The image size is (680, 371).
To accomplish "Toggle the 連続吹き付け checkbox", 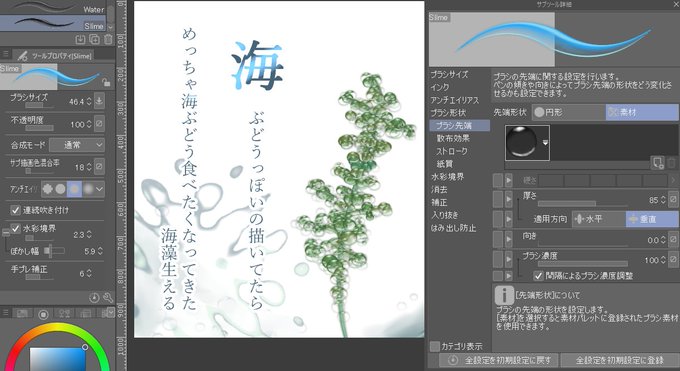I will click(x=16, y=210).
